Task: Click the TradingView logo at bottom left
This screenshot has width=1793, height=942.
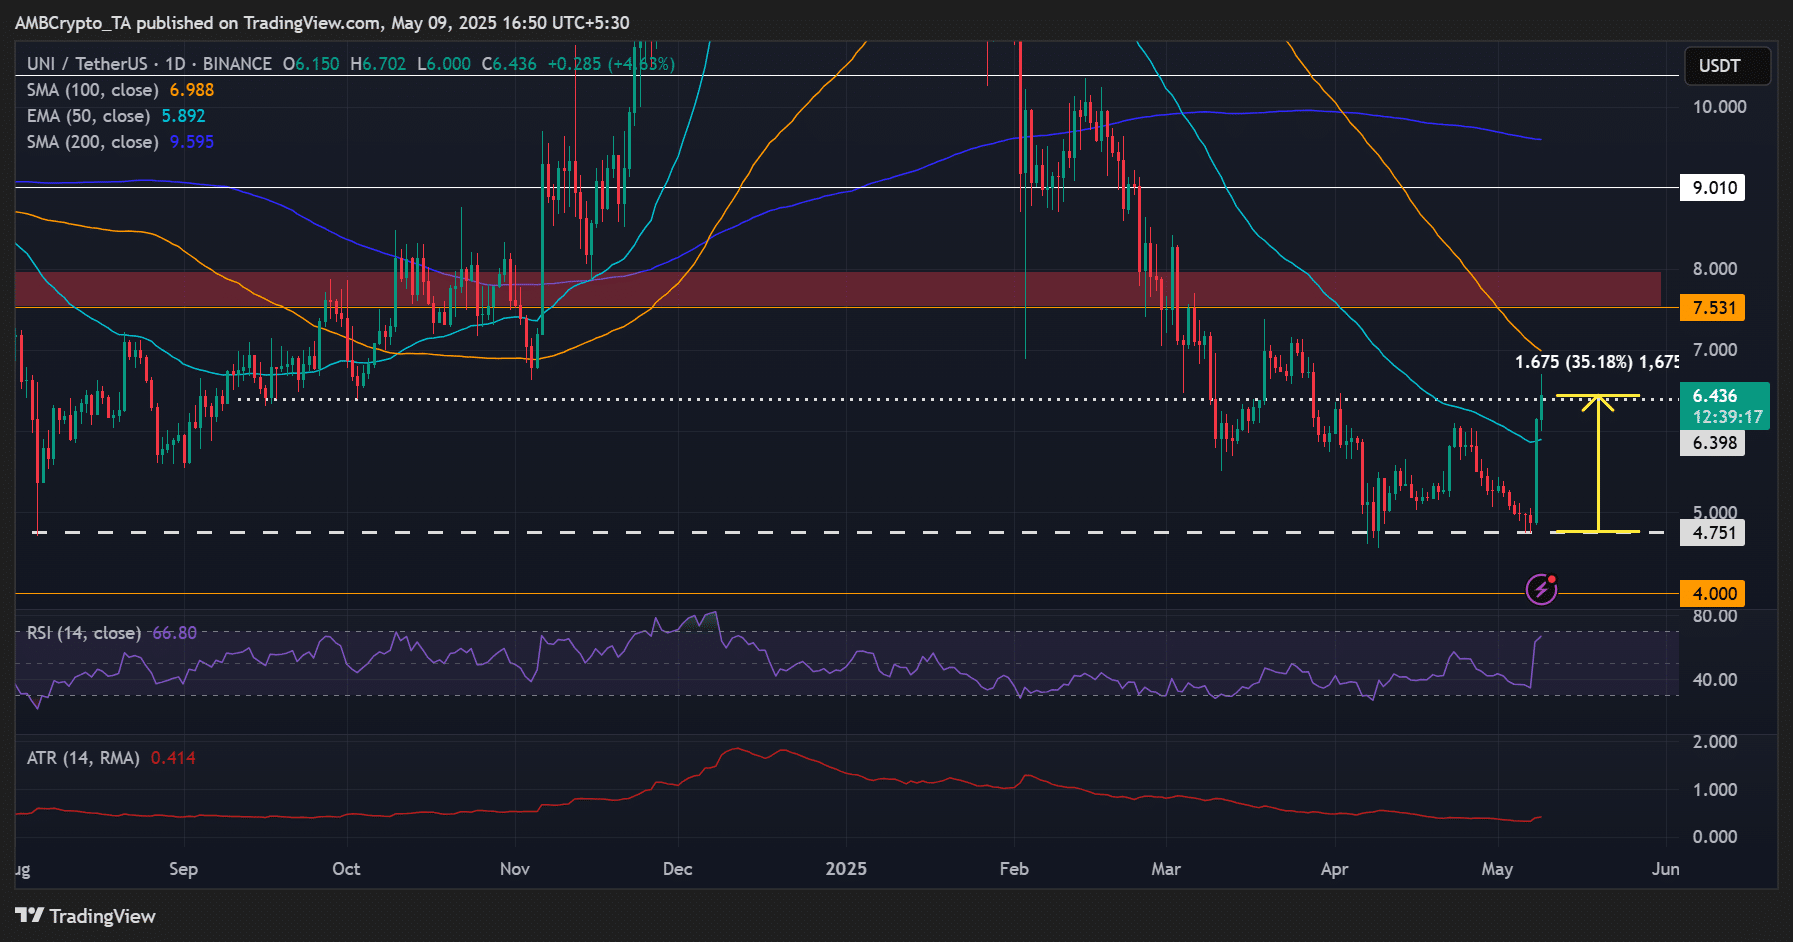Action: (86, 916)
